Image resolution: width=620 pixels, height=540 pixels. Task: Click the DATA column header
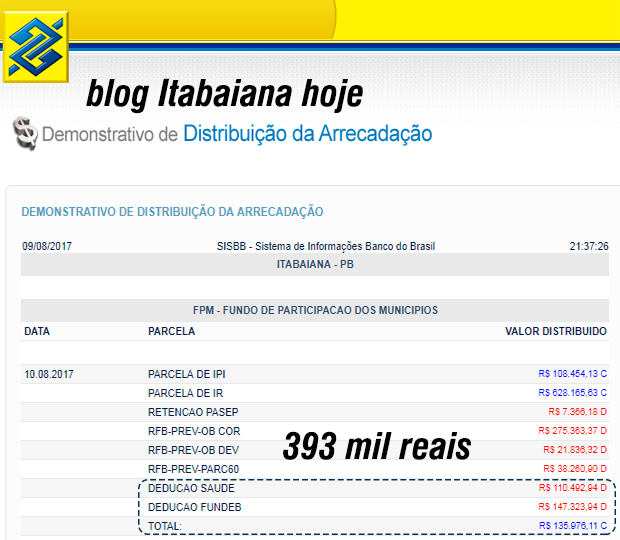37,331
